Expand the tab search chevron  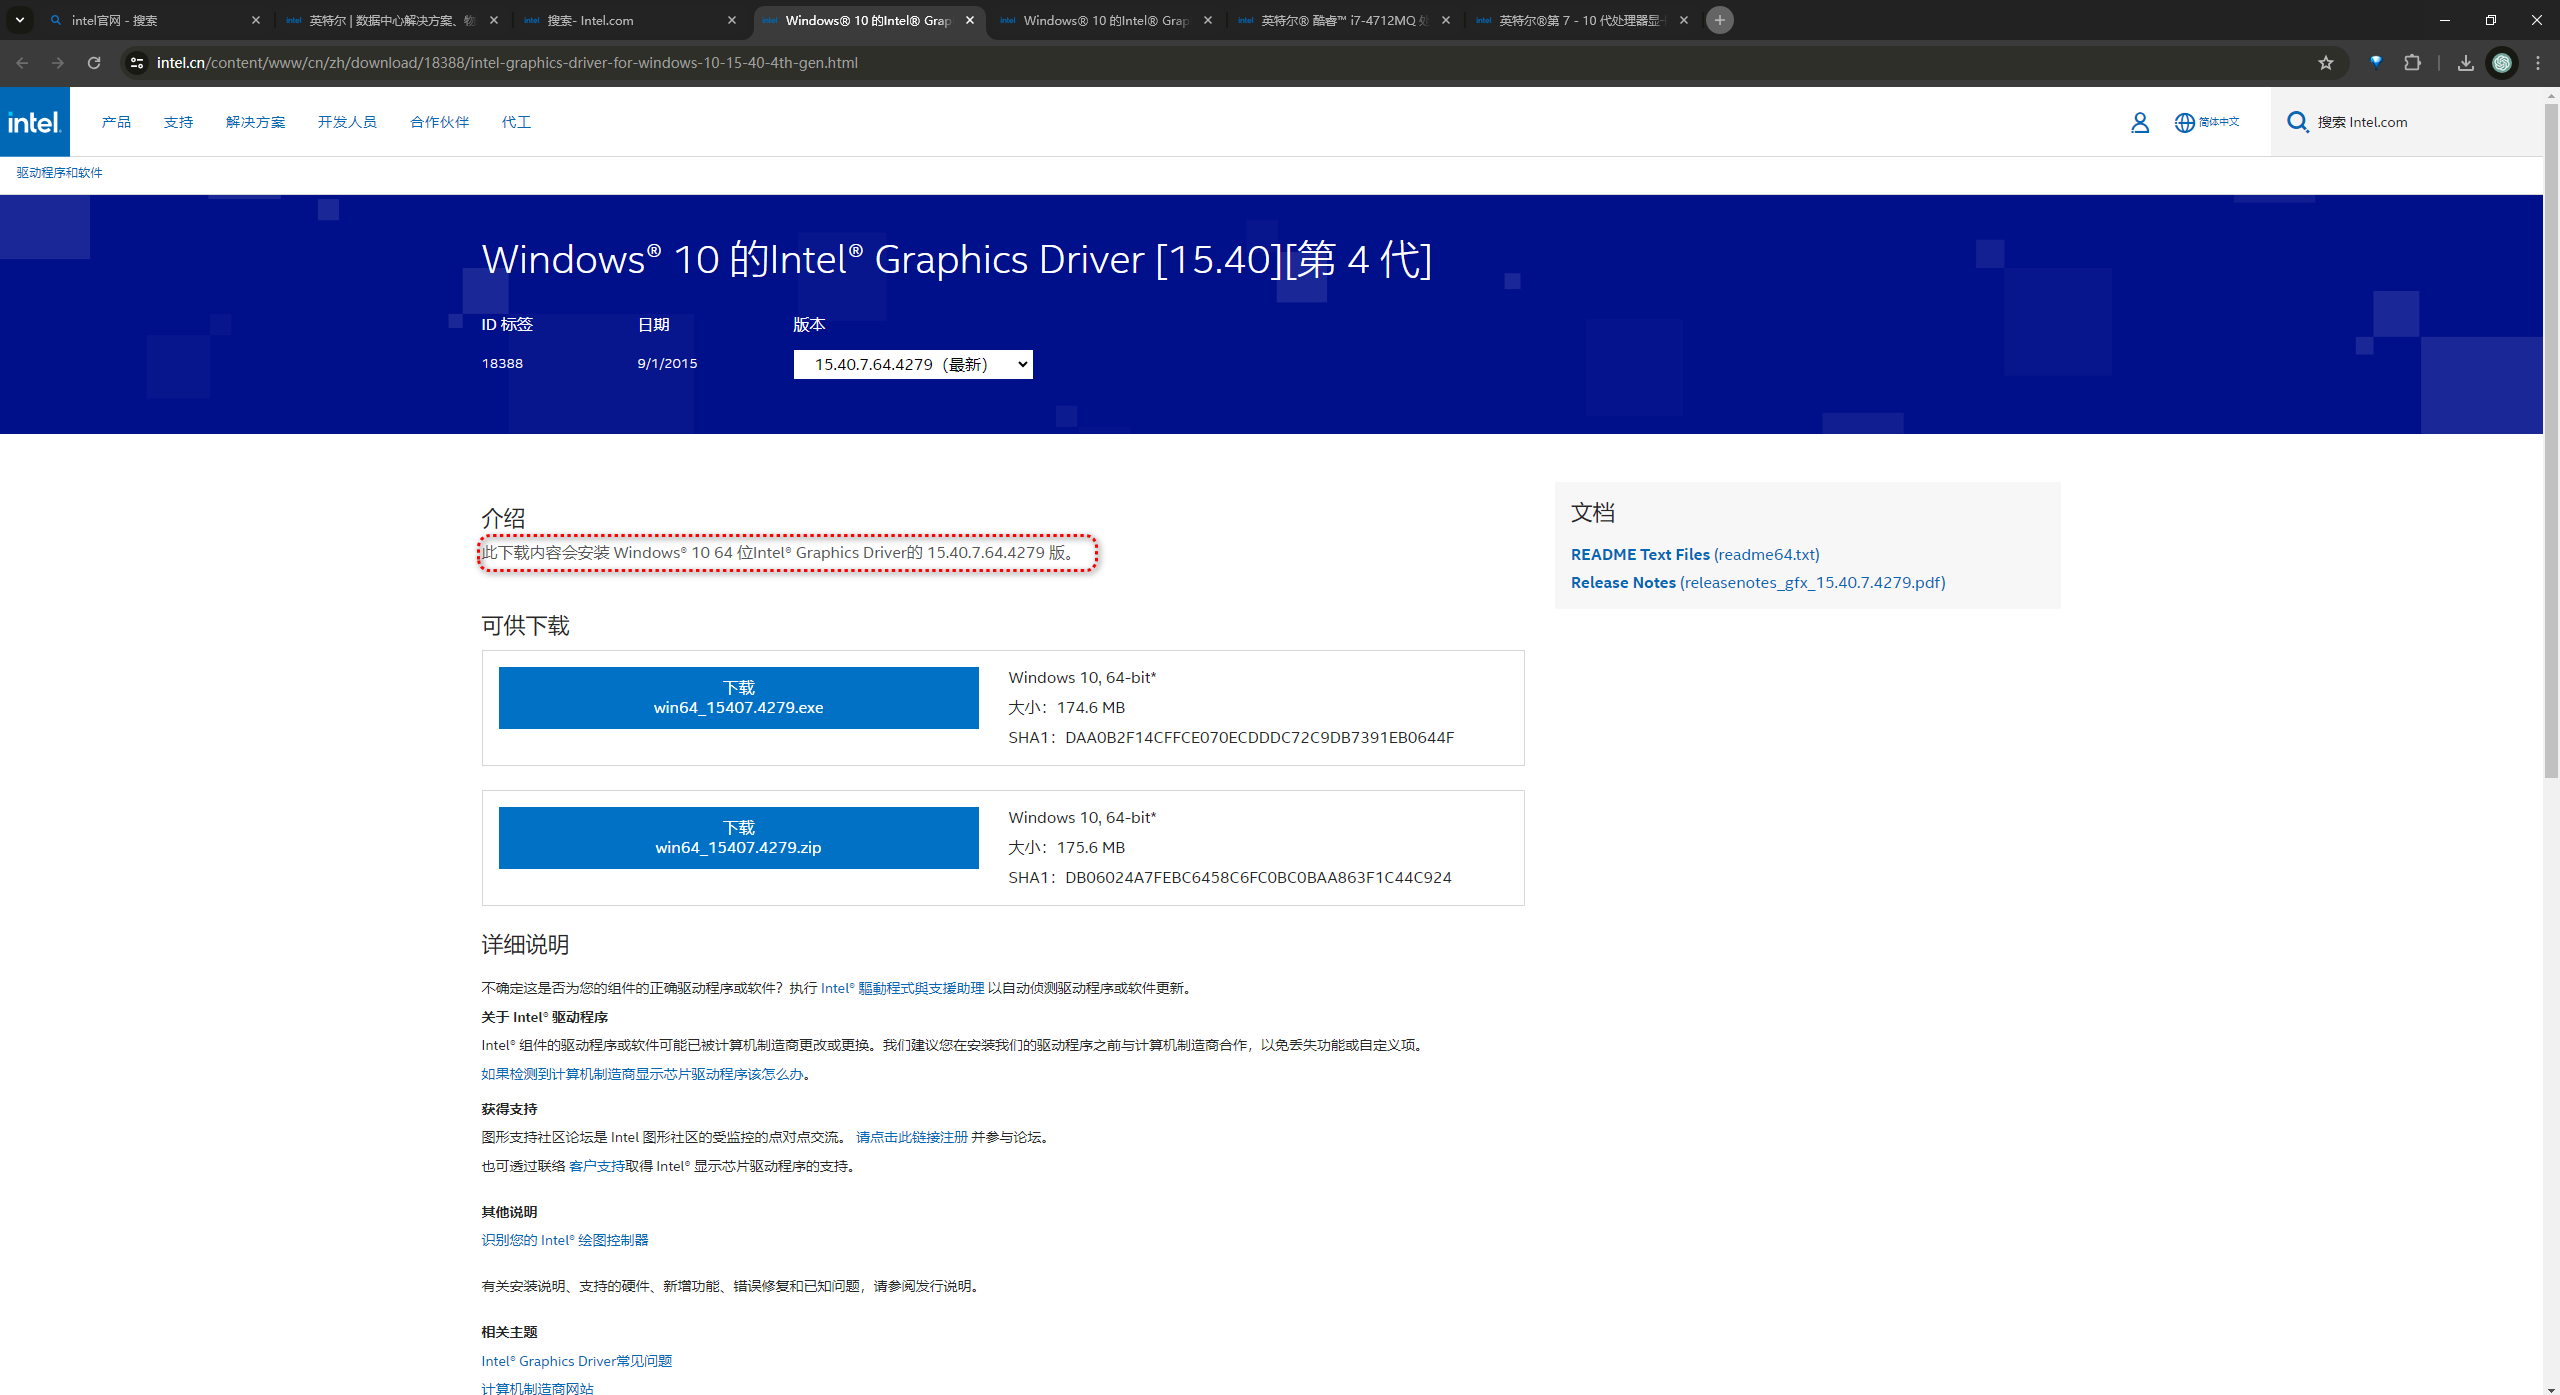(19, 20)
